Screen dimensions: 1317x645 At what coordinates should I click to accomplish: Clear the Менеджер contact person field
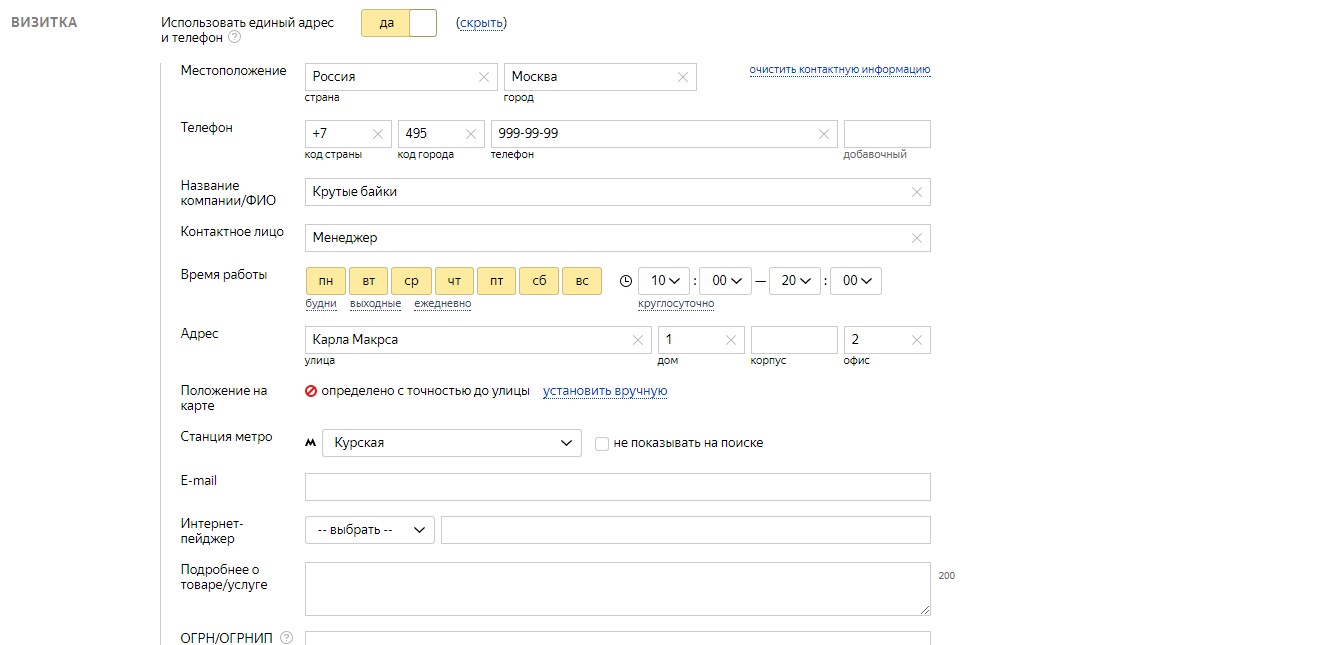click(917, 238)
